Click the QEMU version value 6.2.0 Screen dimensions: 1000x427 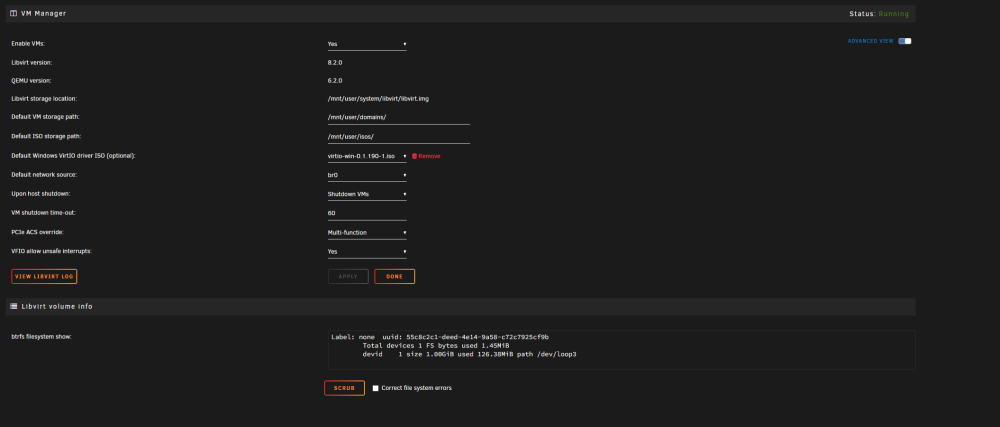click(x=335, y=81)
